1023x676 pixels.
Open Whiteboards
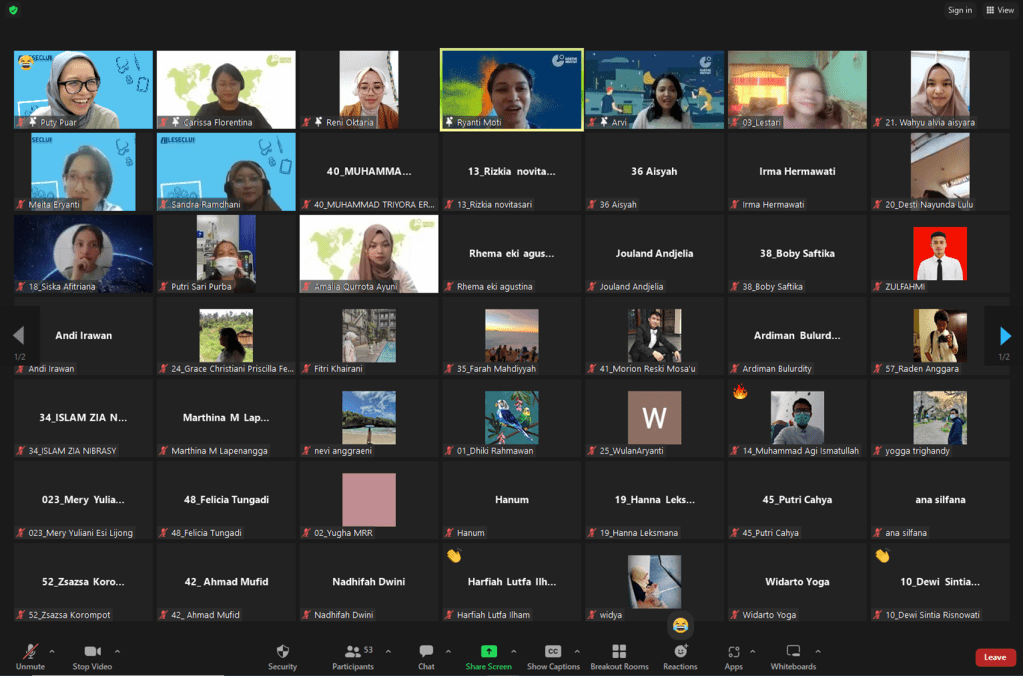[x=793, y=652]
